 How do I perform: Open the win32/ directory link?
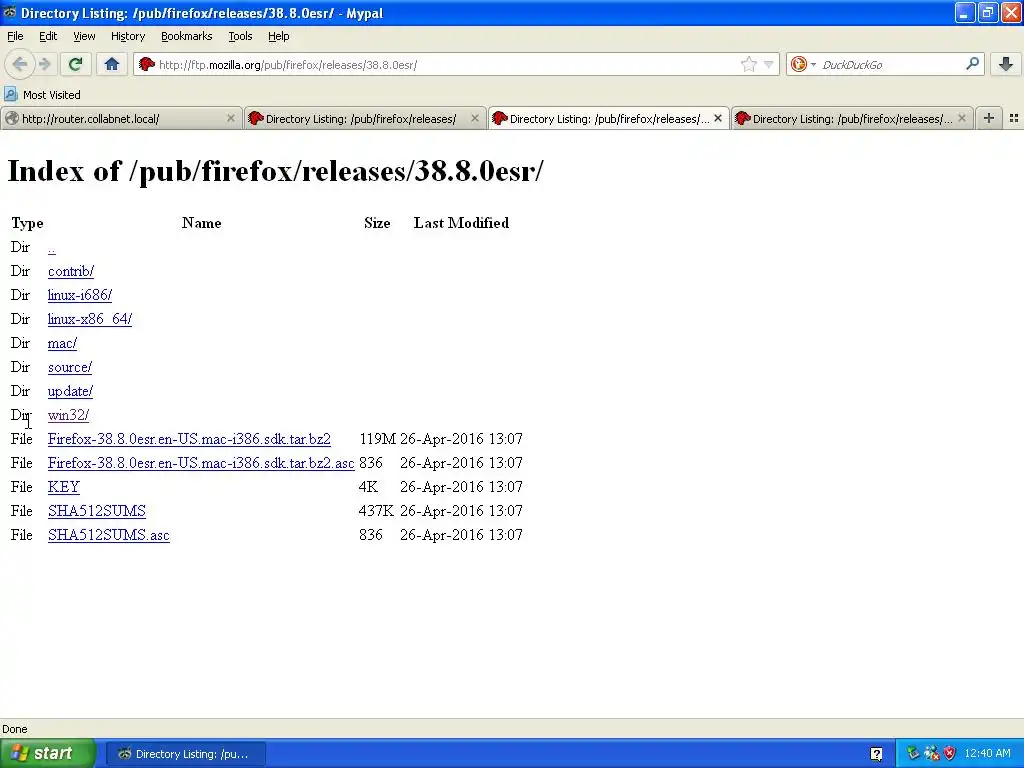click(68, 415)
